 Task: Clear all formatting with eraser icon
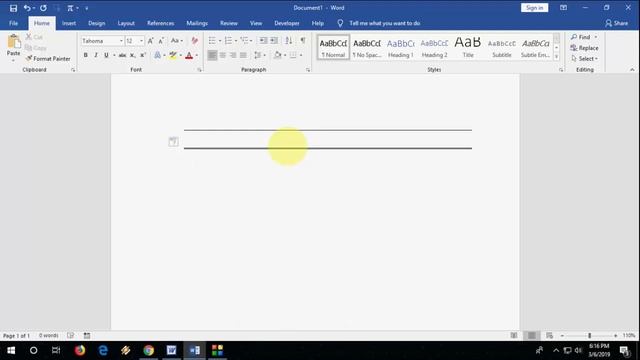click(195, 41)
